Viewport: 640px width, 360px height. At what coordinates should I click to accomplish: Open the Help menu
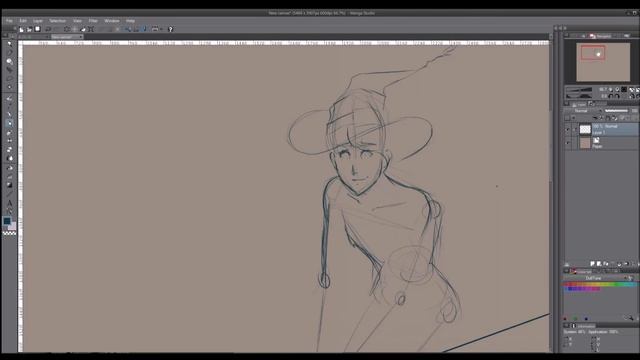130,21
